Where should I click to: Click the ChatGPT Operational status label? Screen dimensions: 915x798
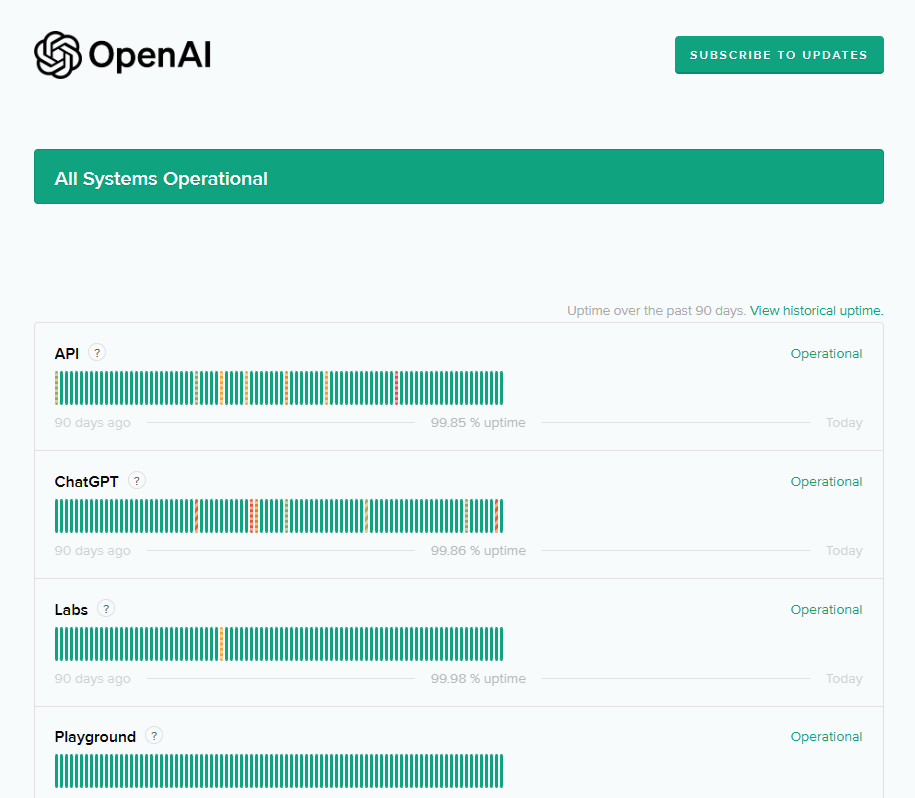tap(826, 482)
